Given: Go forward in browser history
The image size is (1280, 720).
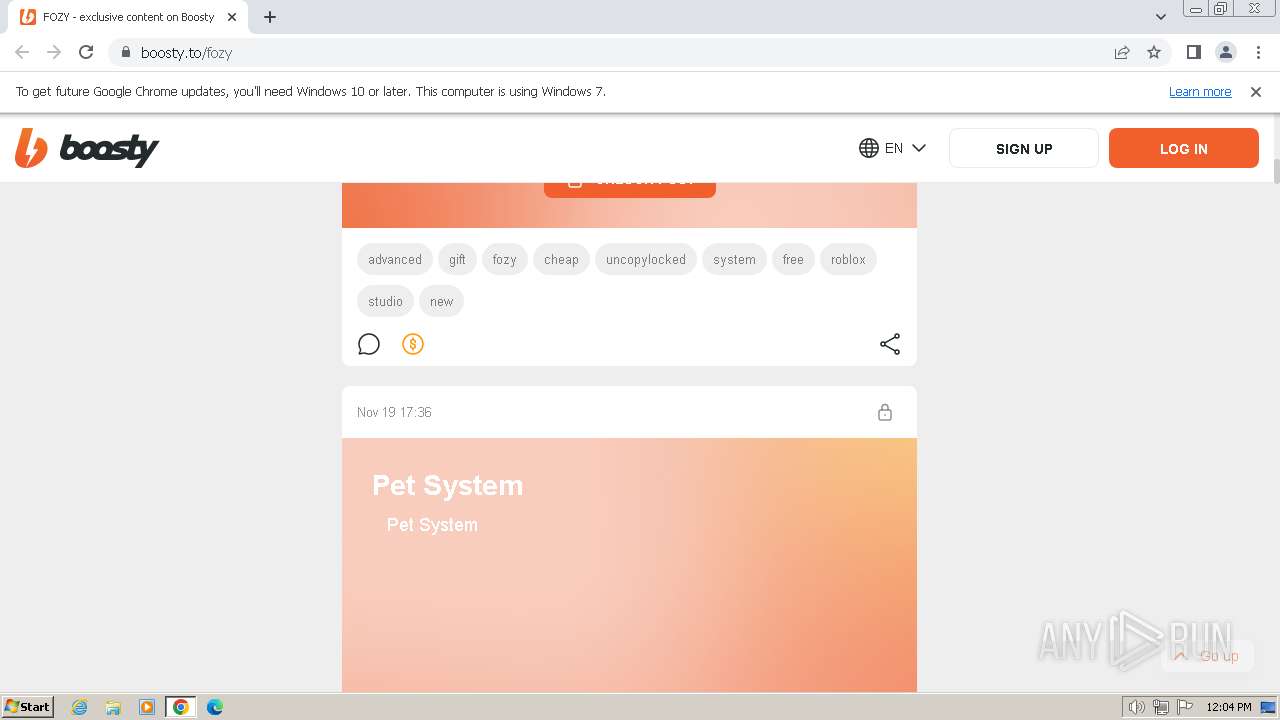Looking at the screenshot, I should pos(54,52).
